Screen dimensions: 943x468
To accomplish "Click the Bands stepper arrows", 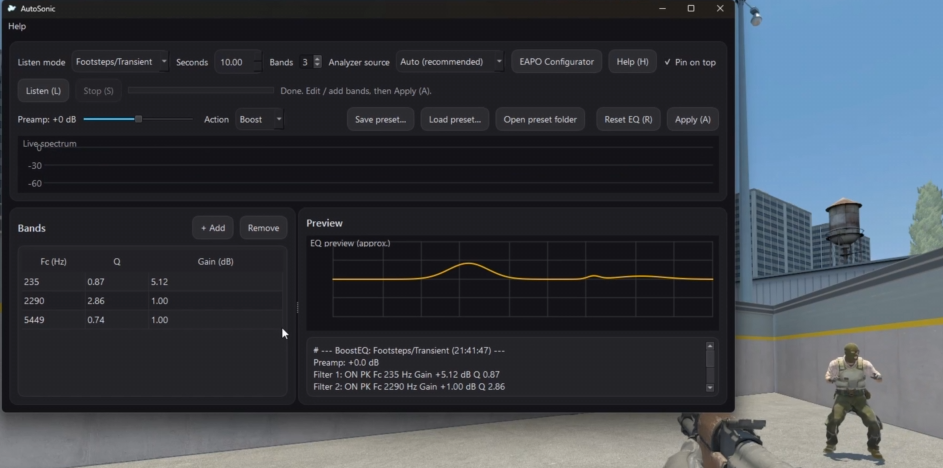I will (x=318, y=62).
